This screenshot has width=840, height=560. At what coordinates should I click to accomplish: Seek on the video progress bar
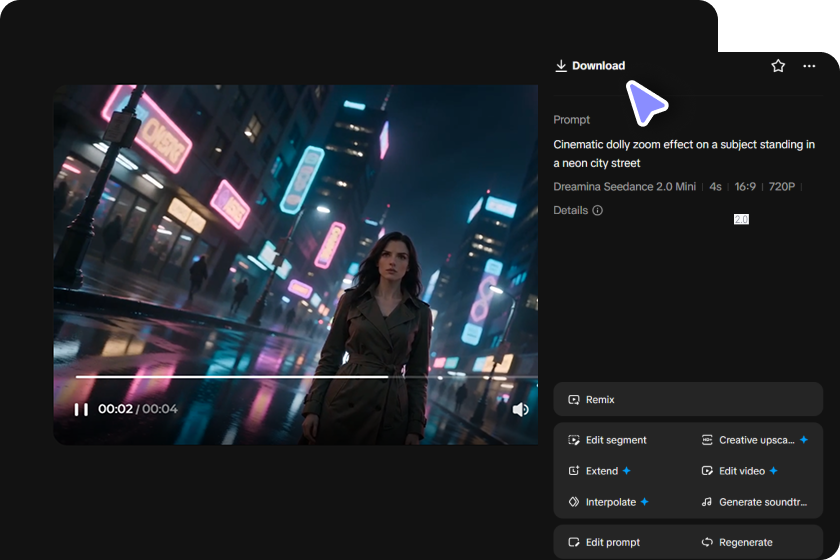[306, 377]
